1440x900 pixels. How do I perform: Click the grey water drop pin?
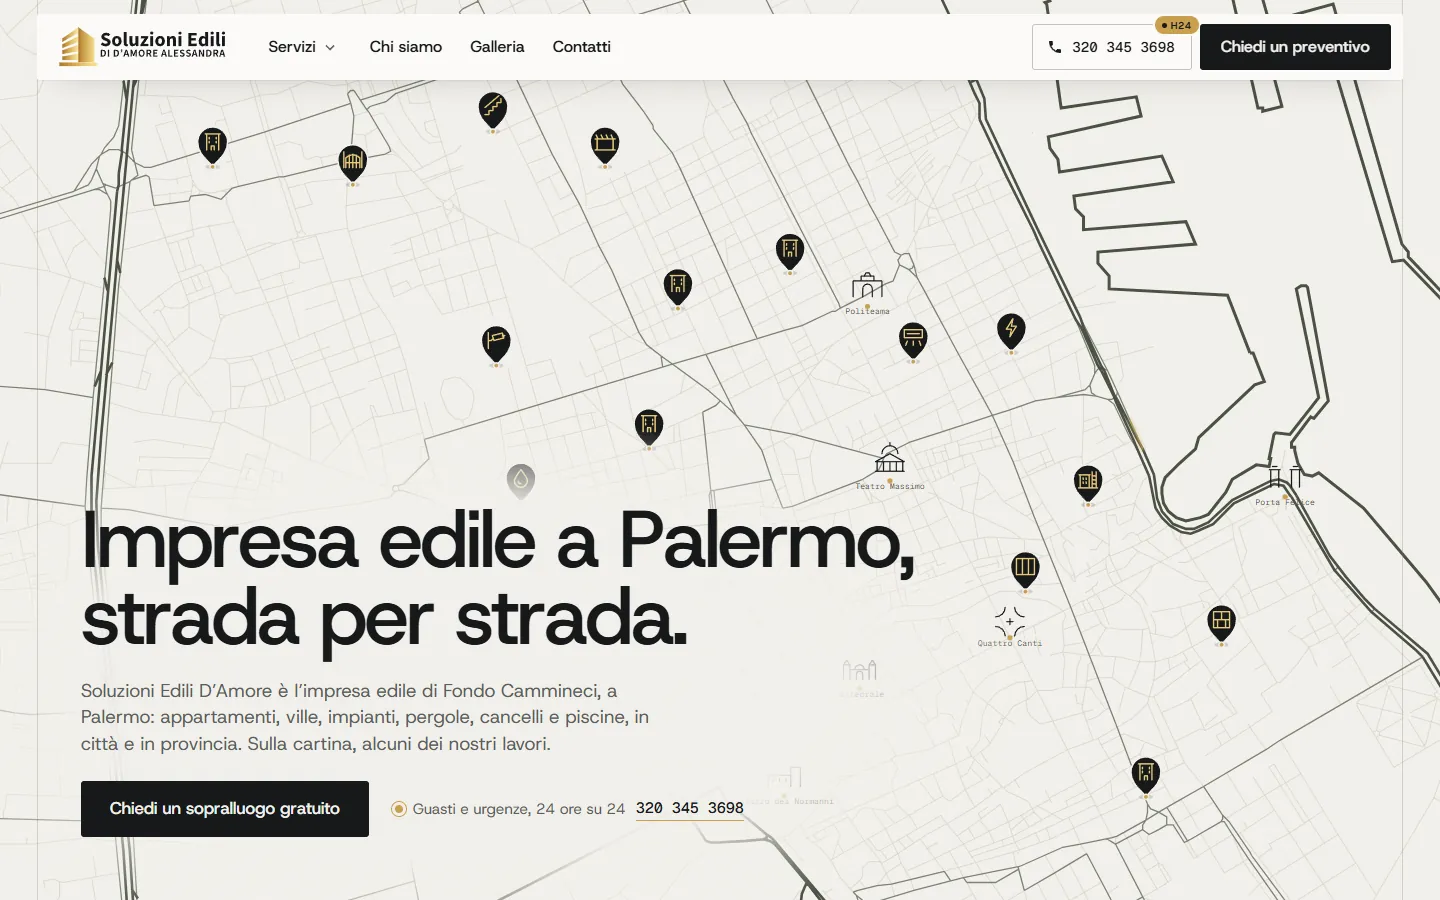tap(520, 480)
